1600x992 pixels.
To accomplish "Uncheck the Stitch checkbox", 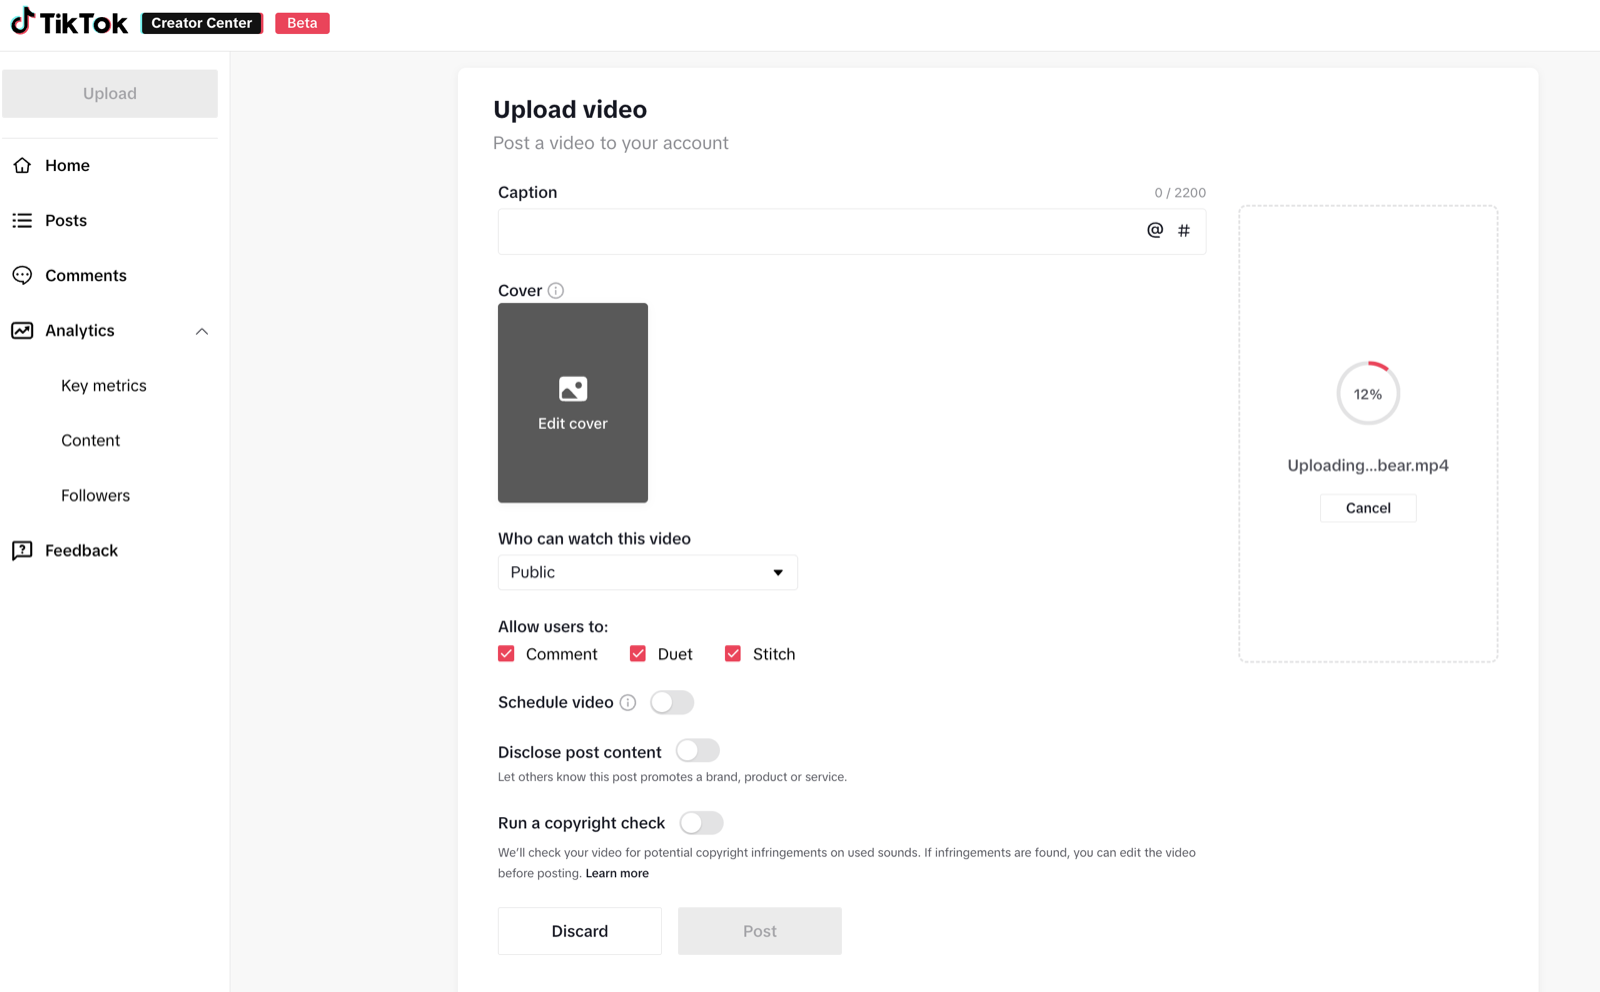I will (x=733, y=654).
